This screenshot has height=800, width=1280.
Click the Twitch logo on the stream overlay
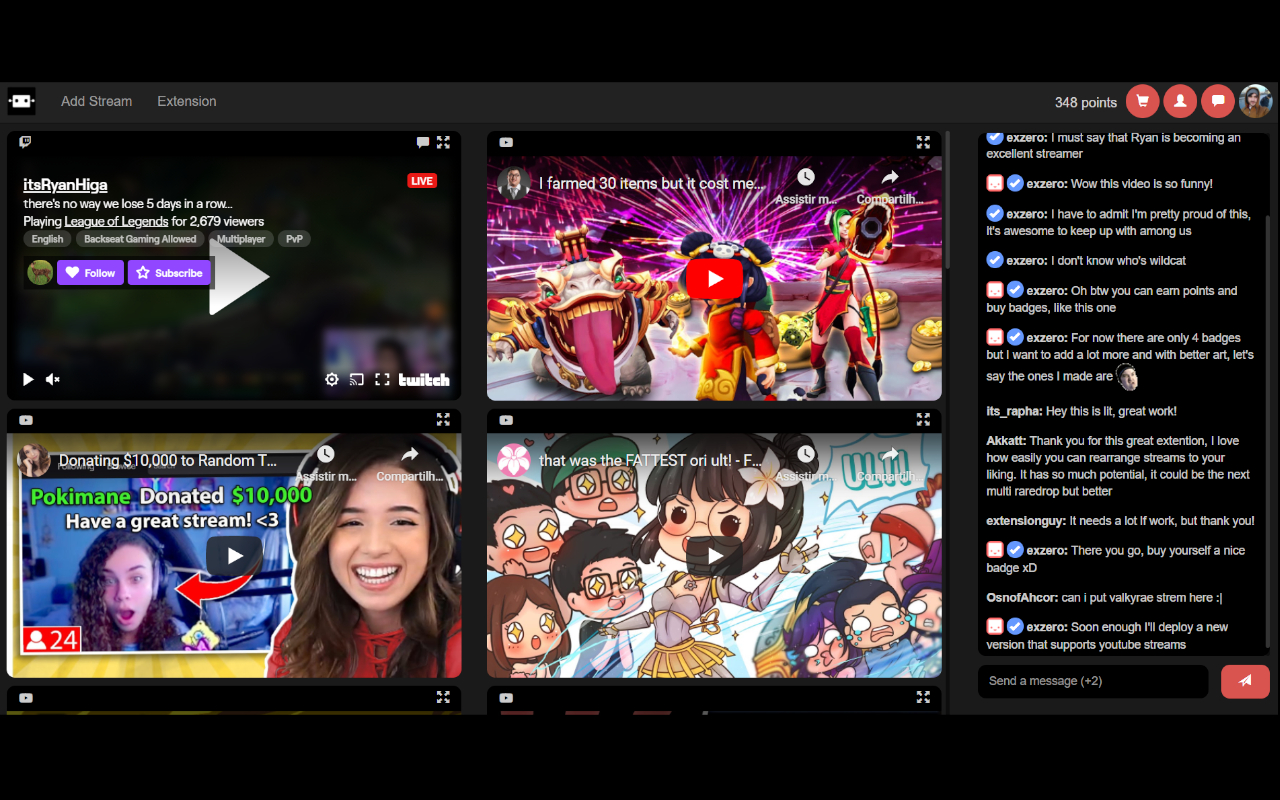point(423,380)
